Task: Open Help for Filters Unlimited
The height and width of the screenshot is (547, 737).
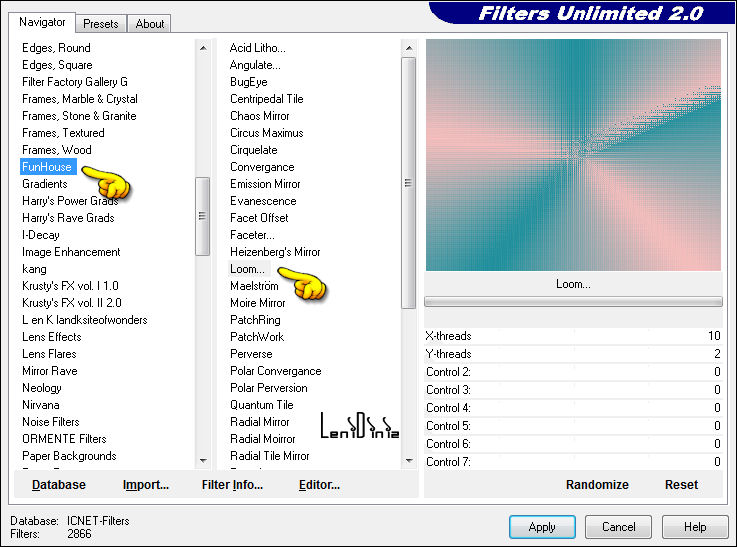Action: click(695, 526)
